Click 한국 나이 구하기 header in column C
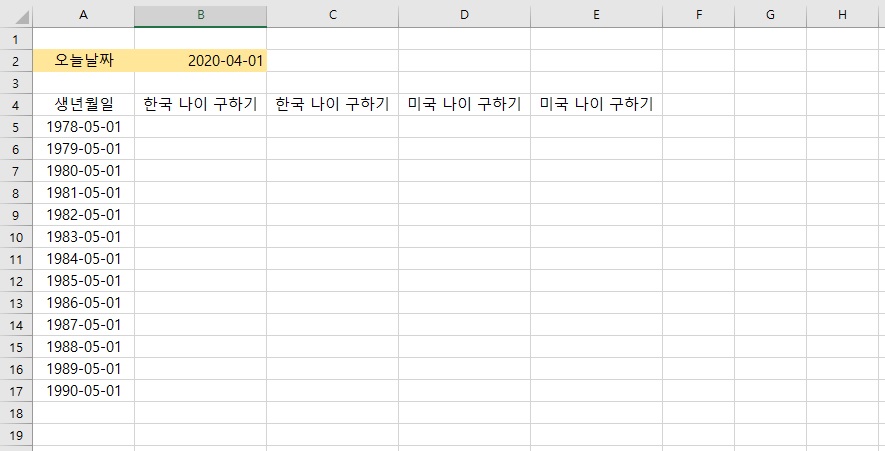Viewport: 885px width, 451px height. pos(332,105)
